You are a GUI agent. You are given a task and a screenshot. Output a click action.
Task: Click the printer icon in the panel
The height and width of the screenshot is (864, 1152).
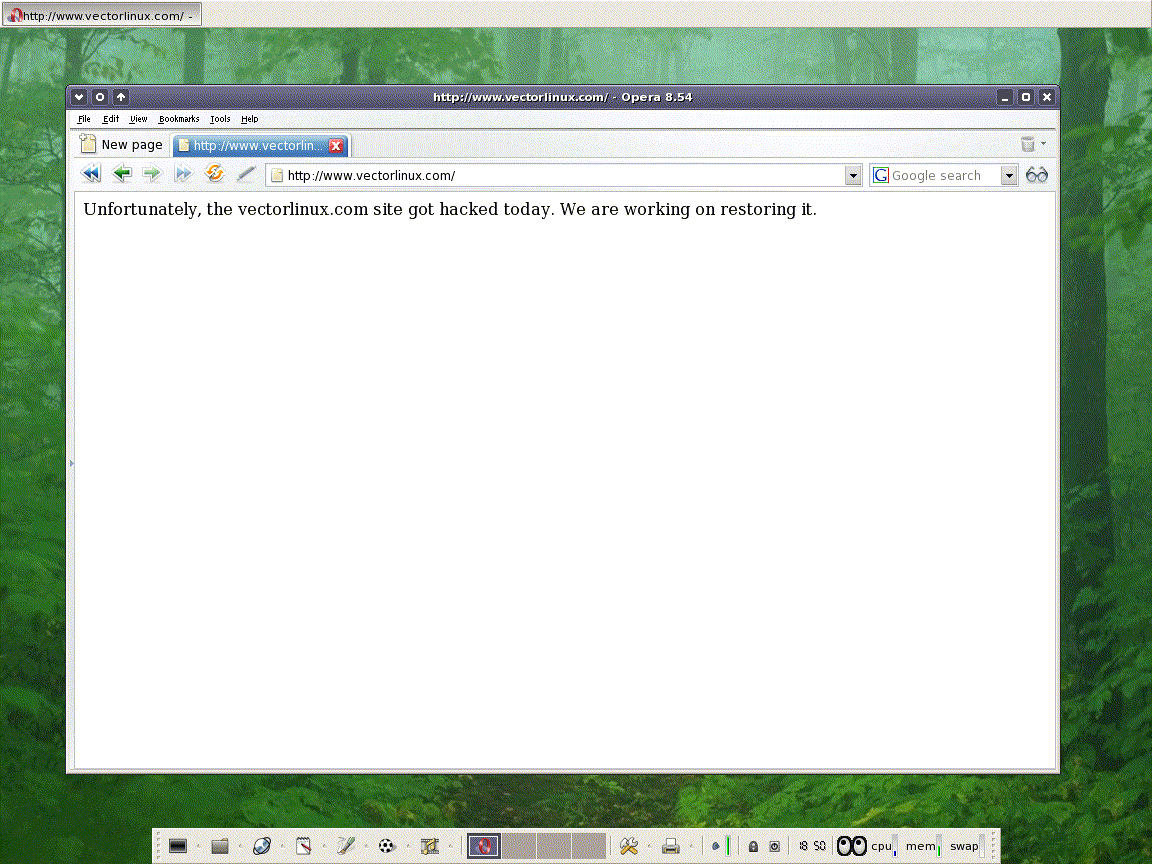[670, 846]
